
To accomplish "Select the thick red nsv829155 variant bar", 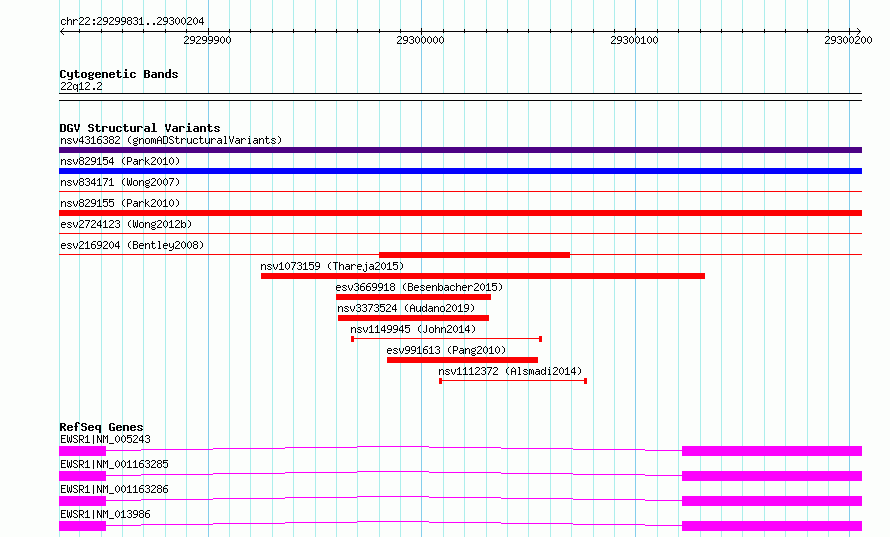I will coord(460,213).
